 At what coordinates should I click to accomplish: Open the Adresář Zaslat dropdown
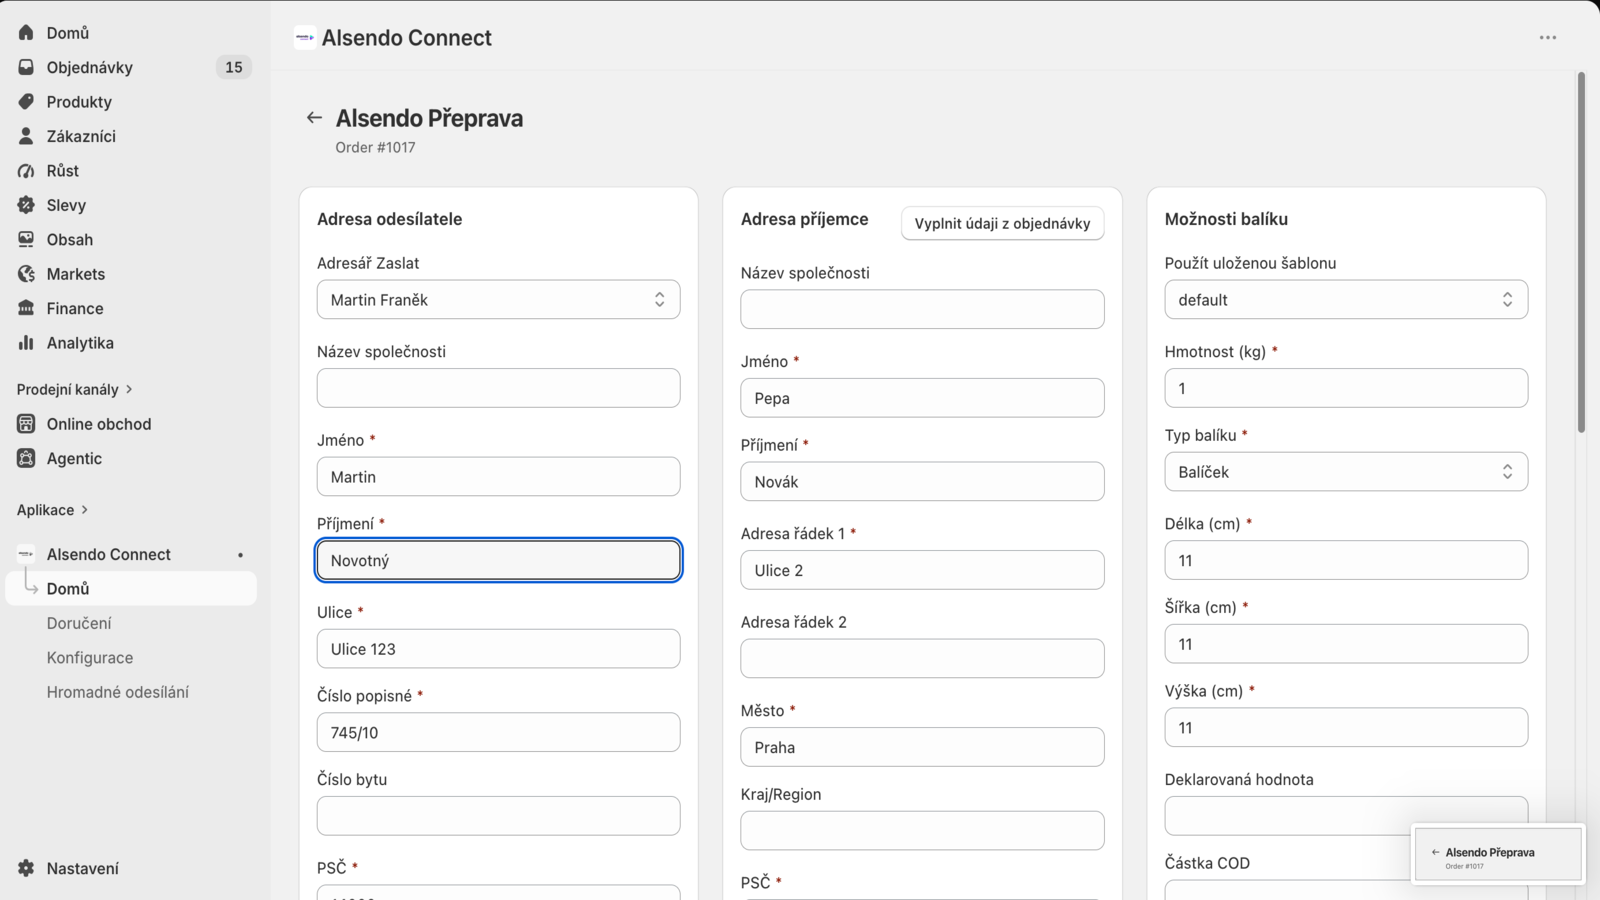coord(498,300)
